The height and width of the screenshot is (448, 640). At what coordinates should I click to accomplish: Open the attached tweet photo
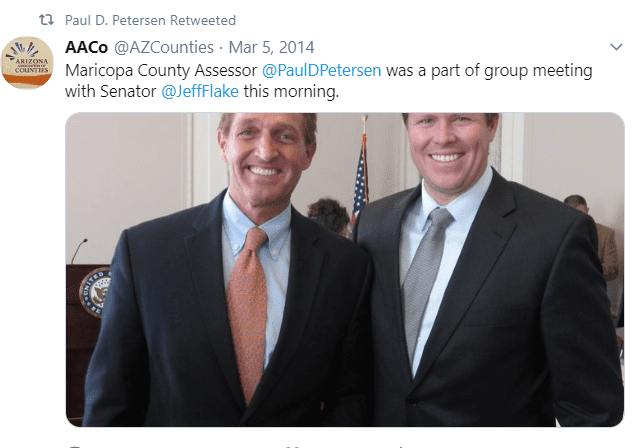[345, 270]
